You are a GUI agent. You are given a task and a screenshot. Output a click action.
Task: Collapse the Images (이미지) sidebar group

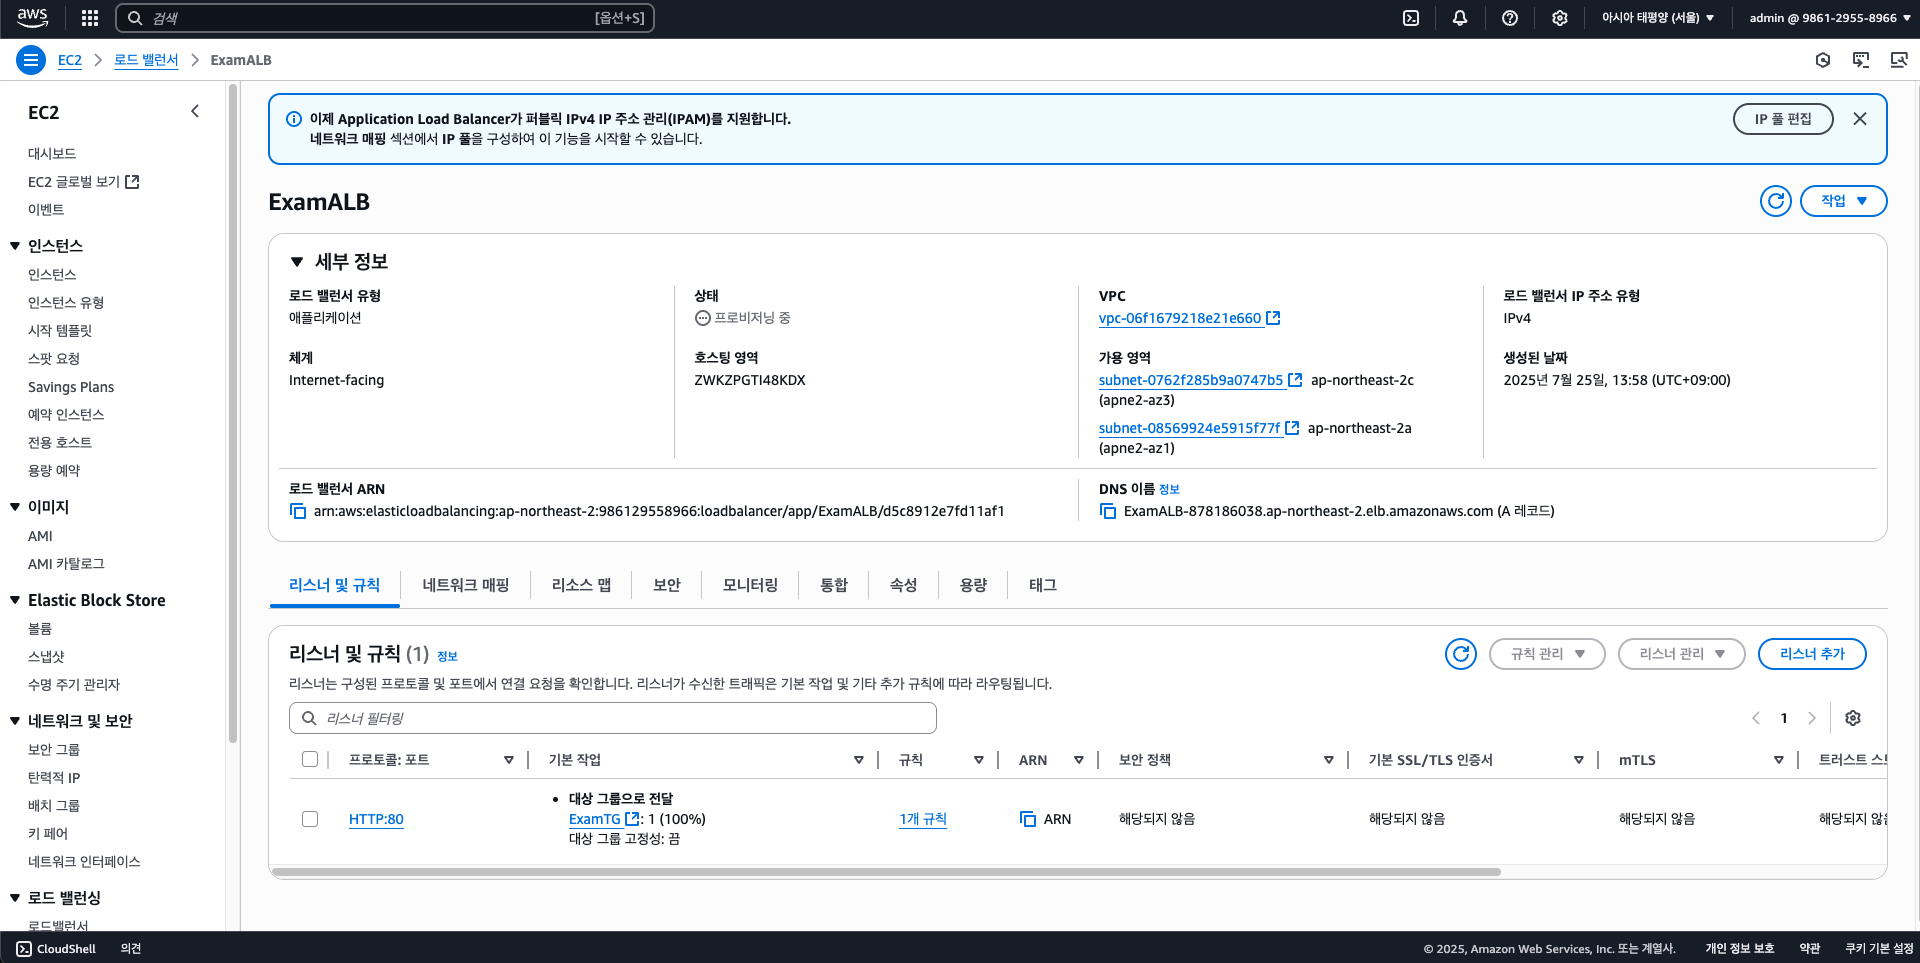[15, 507]
